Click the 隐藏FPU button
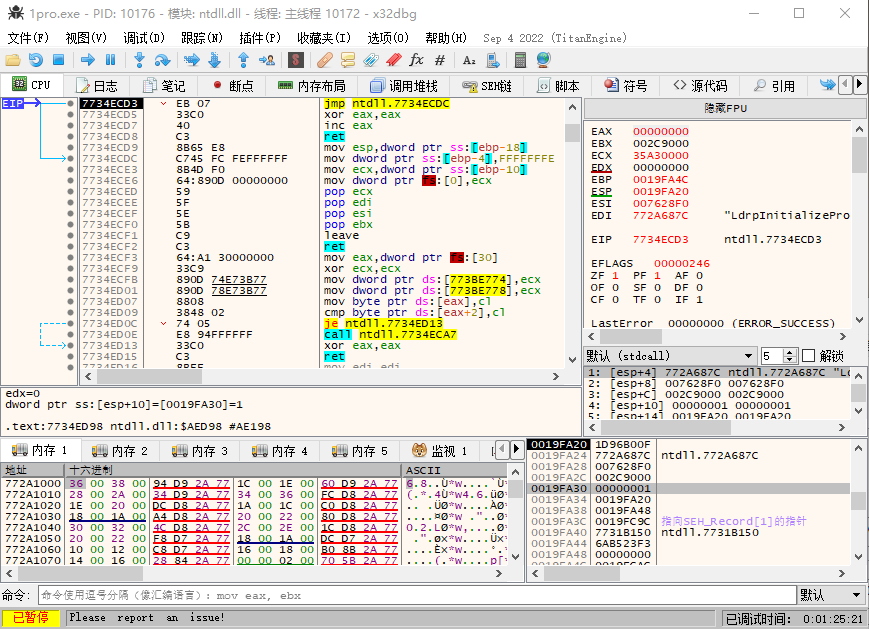869x629 pixels. point(725,108)
